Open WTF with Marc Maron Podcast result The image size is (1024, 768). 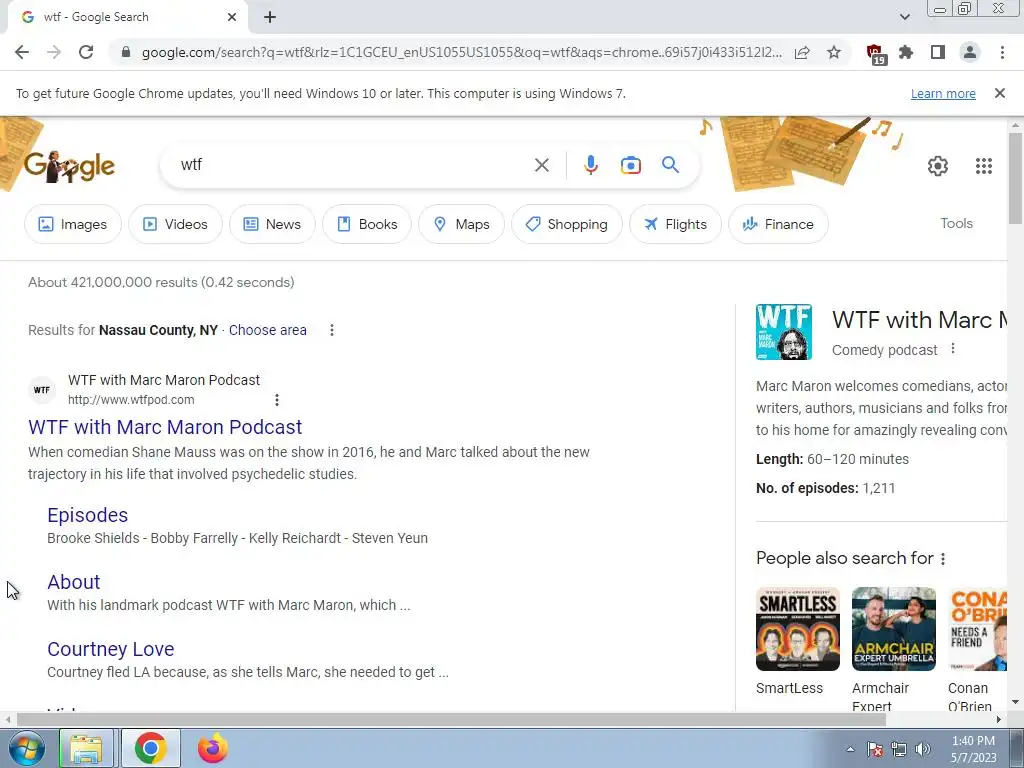[x=165, y=427]
